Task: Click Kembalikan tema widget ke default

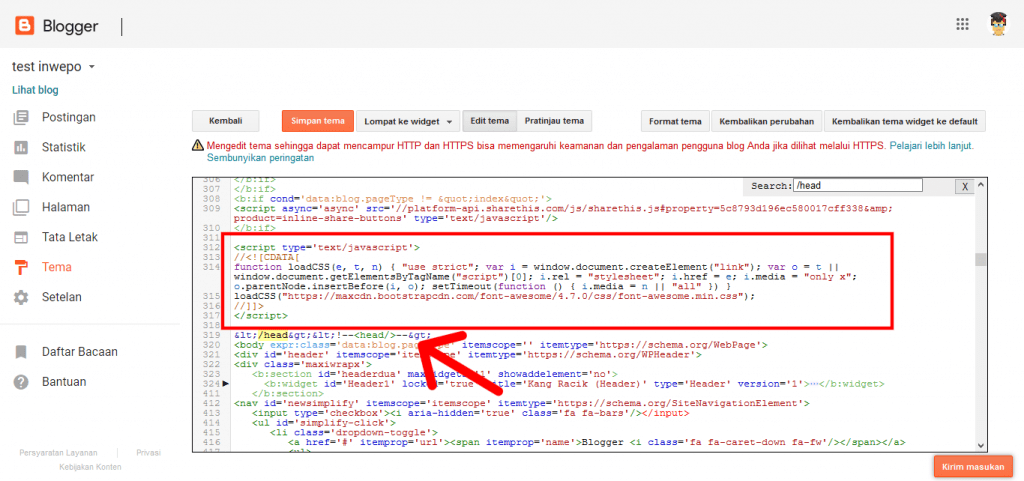Action: pyautogui.click(x=904, y=121)
